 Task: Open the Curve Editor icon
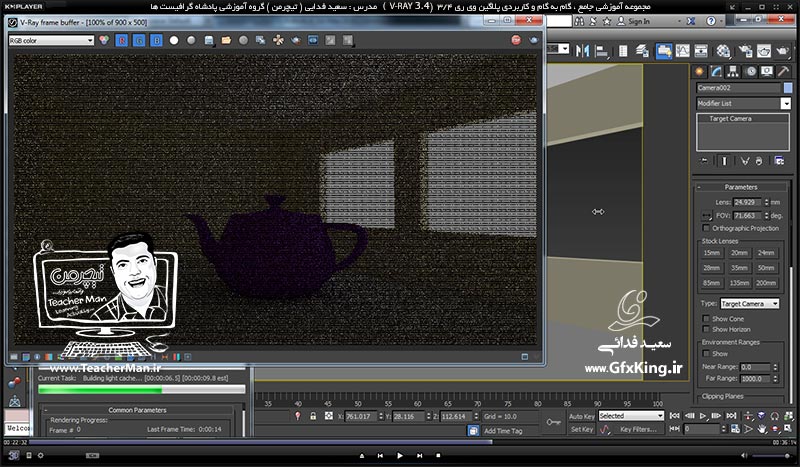pos(682,51)
